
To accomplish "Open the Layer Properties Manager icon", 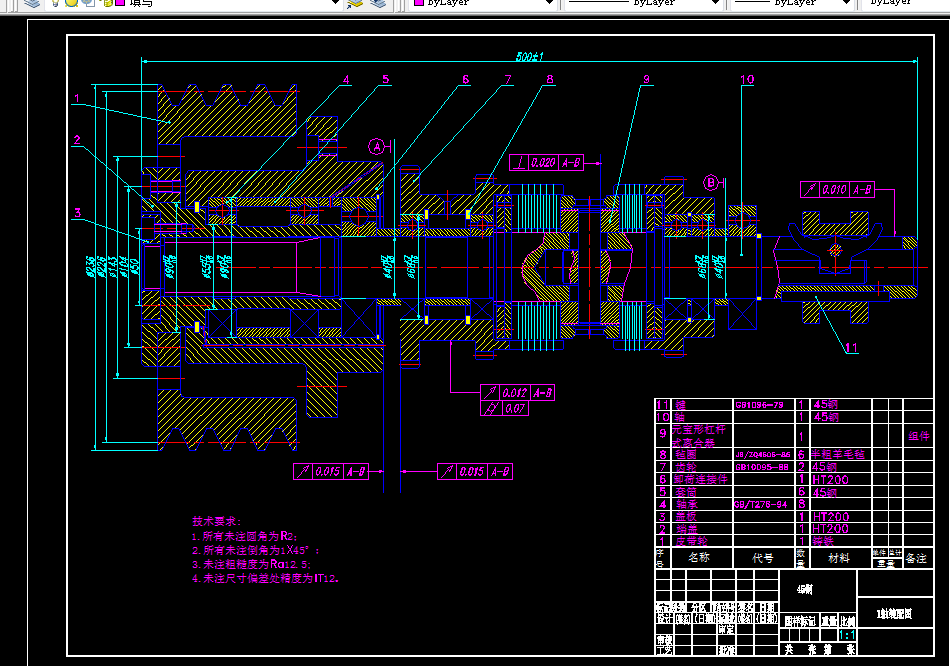I will tap(32, 3).
